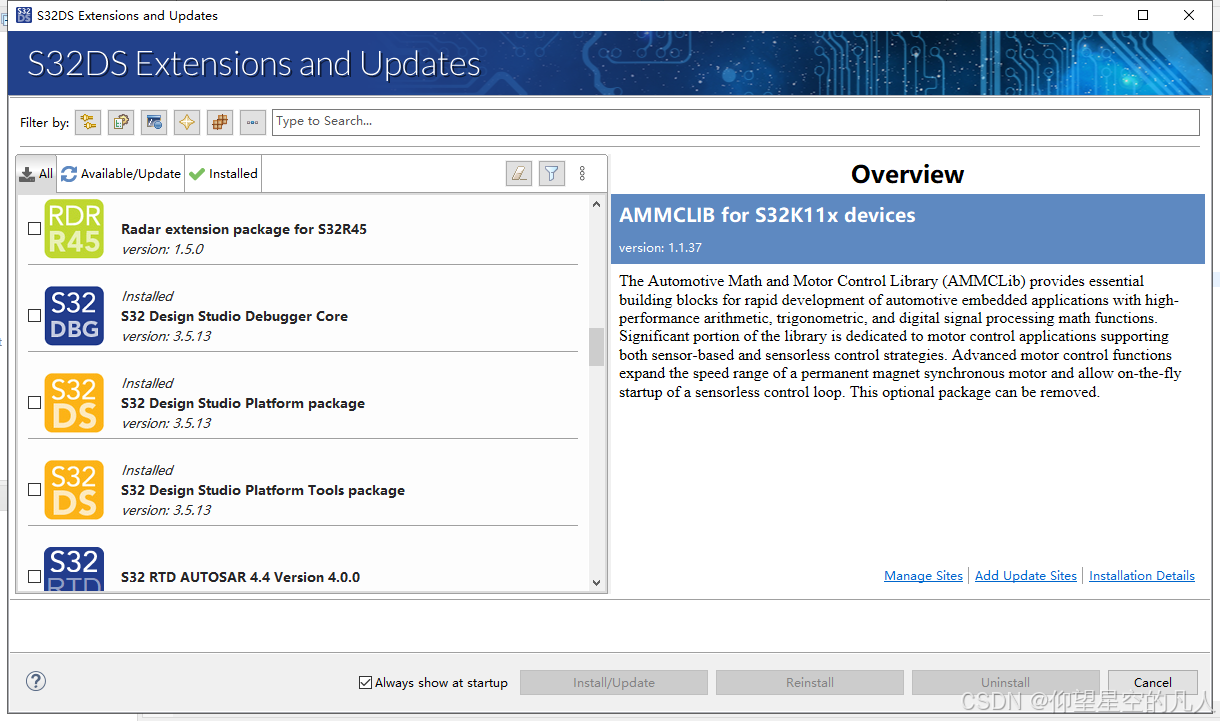Click the RDR R45 radar package icon
This screenshot has width=1220, height=721.
74,229
